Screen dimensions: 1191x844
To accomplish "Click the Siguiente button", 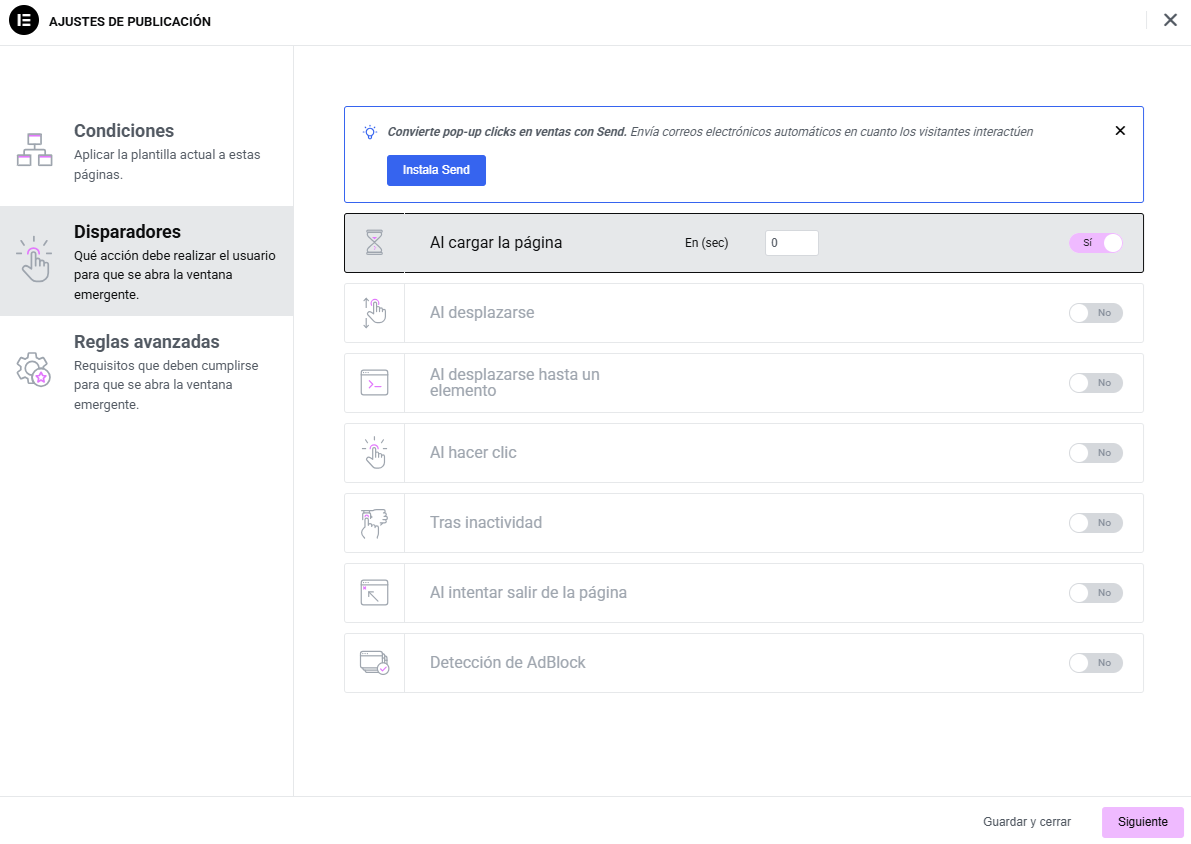I will tap(1142, 822).
